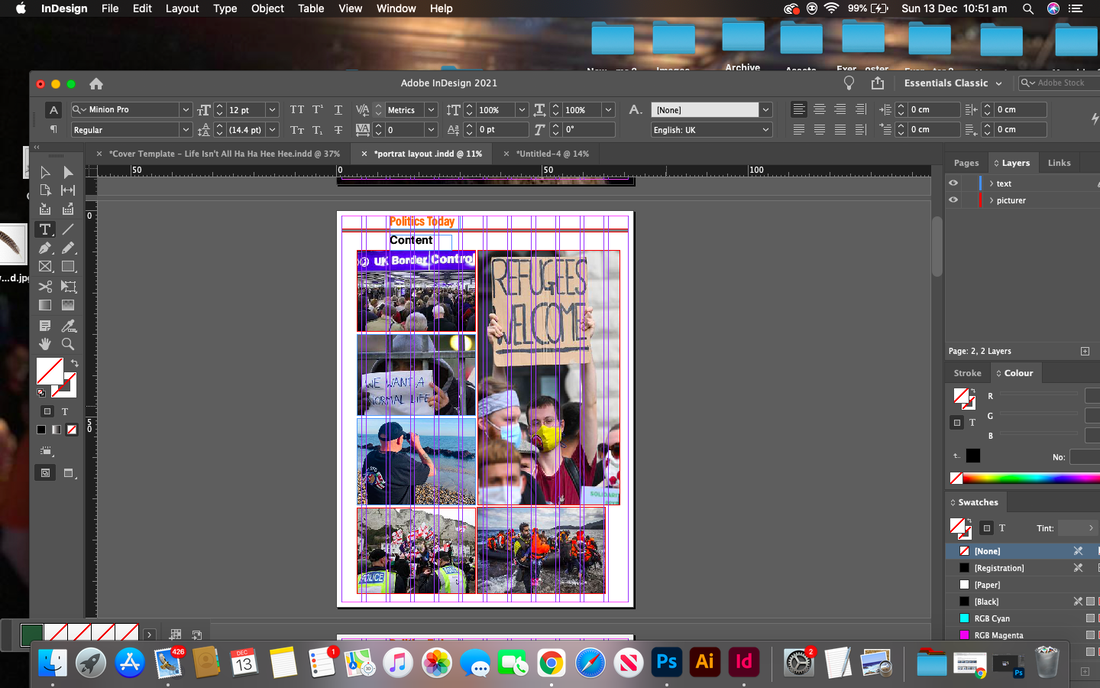Viewport: 1100px width, 688px height.
Task: Switch to the Untitled-4 document tab
Action: tap(553, 154)
